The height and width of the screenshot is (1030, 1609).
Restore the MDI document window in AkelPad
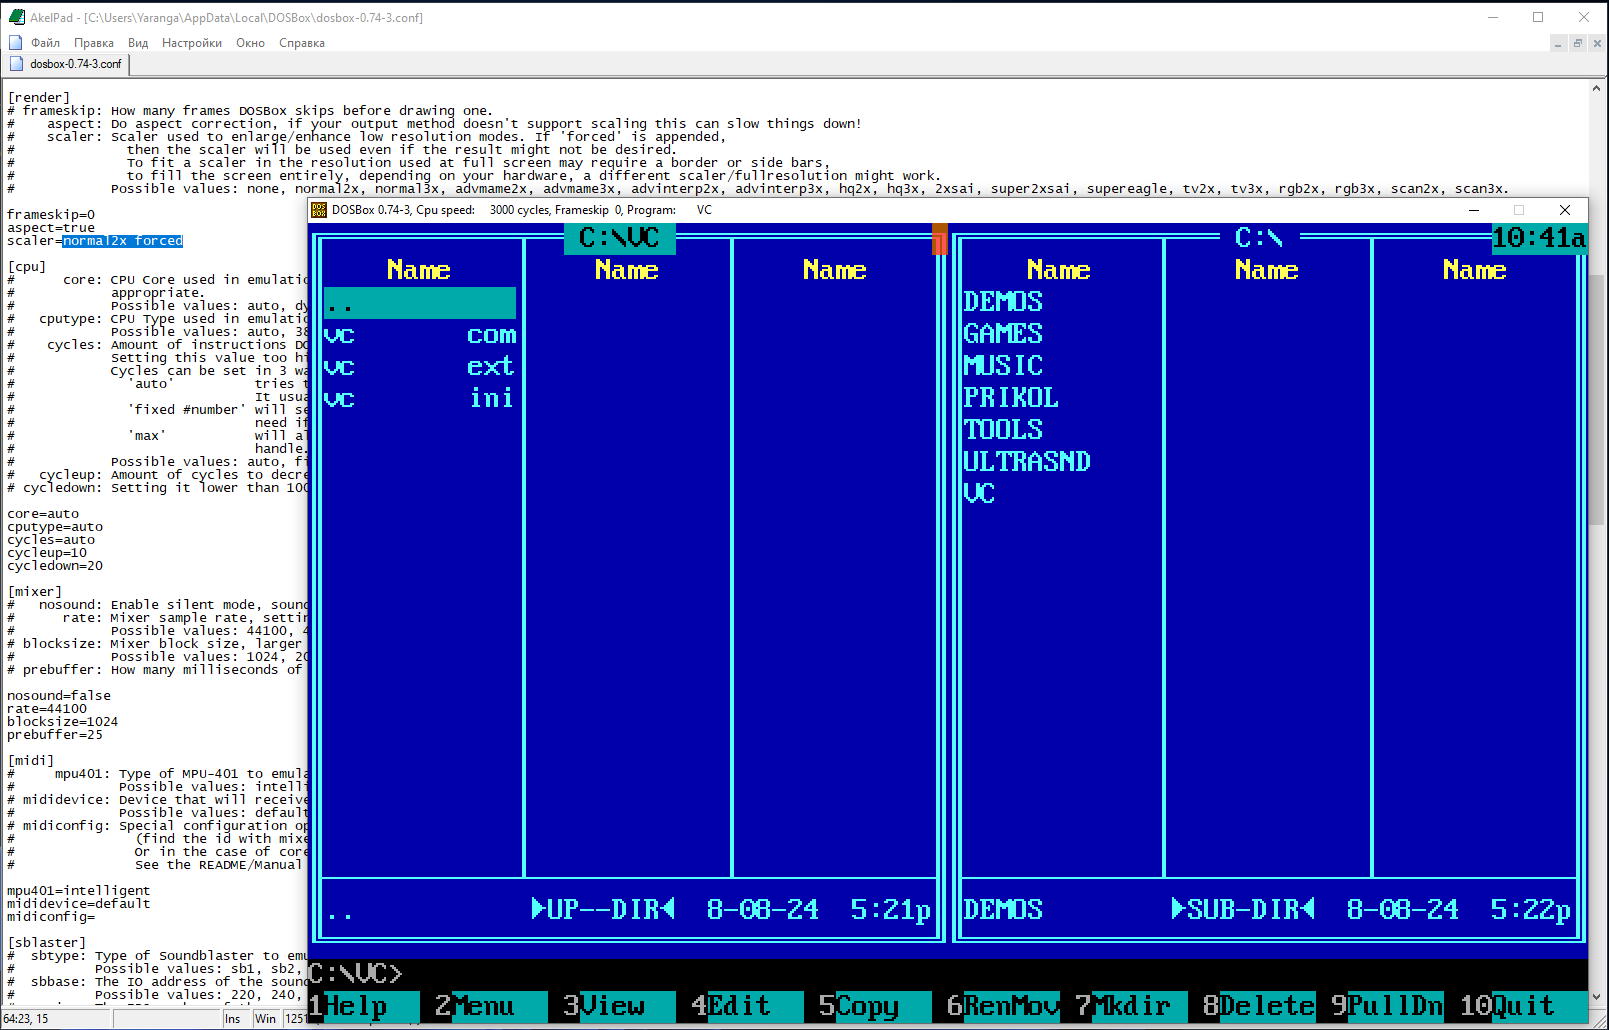tap(1578, 43)
